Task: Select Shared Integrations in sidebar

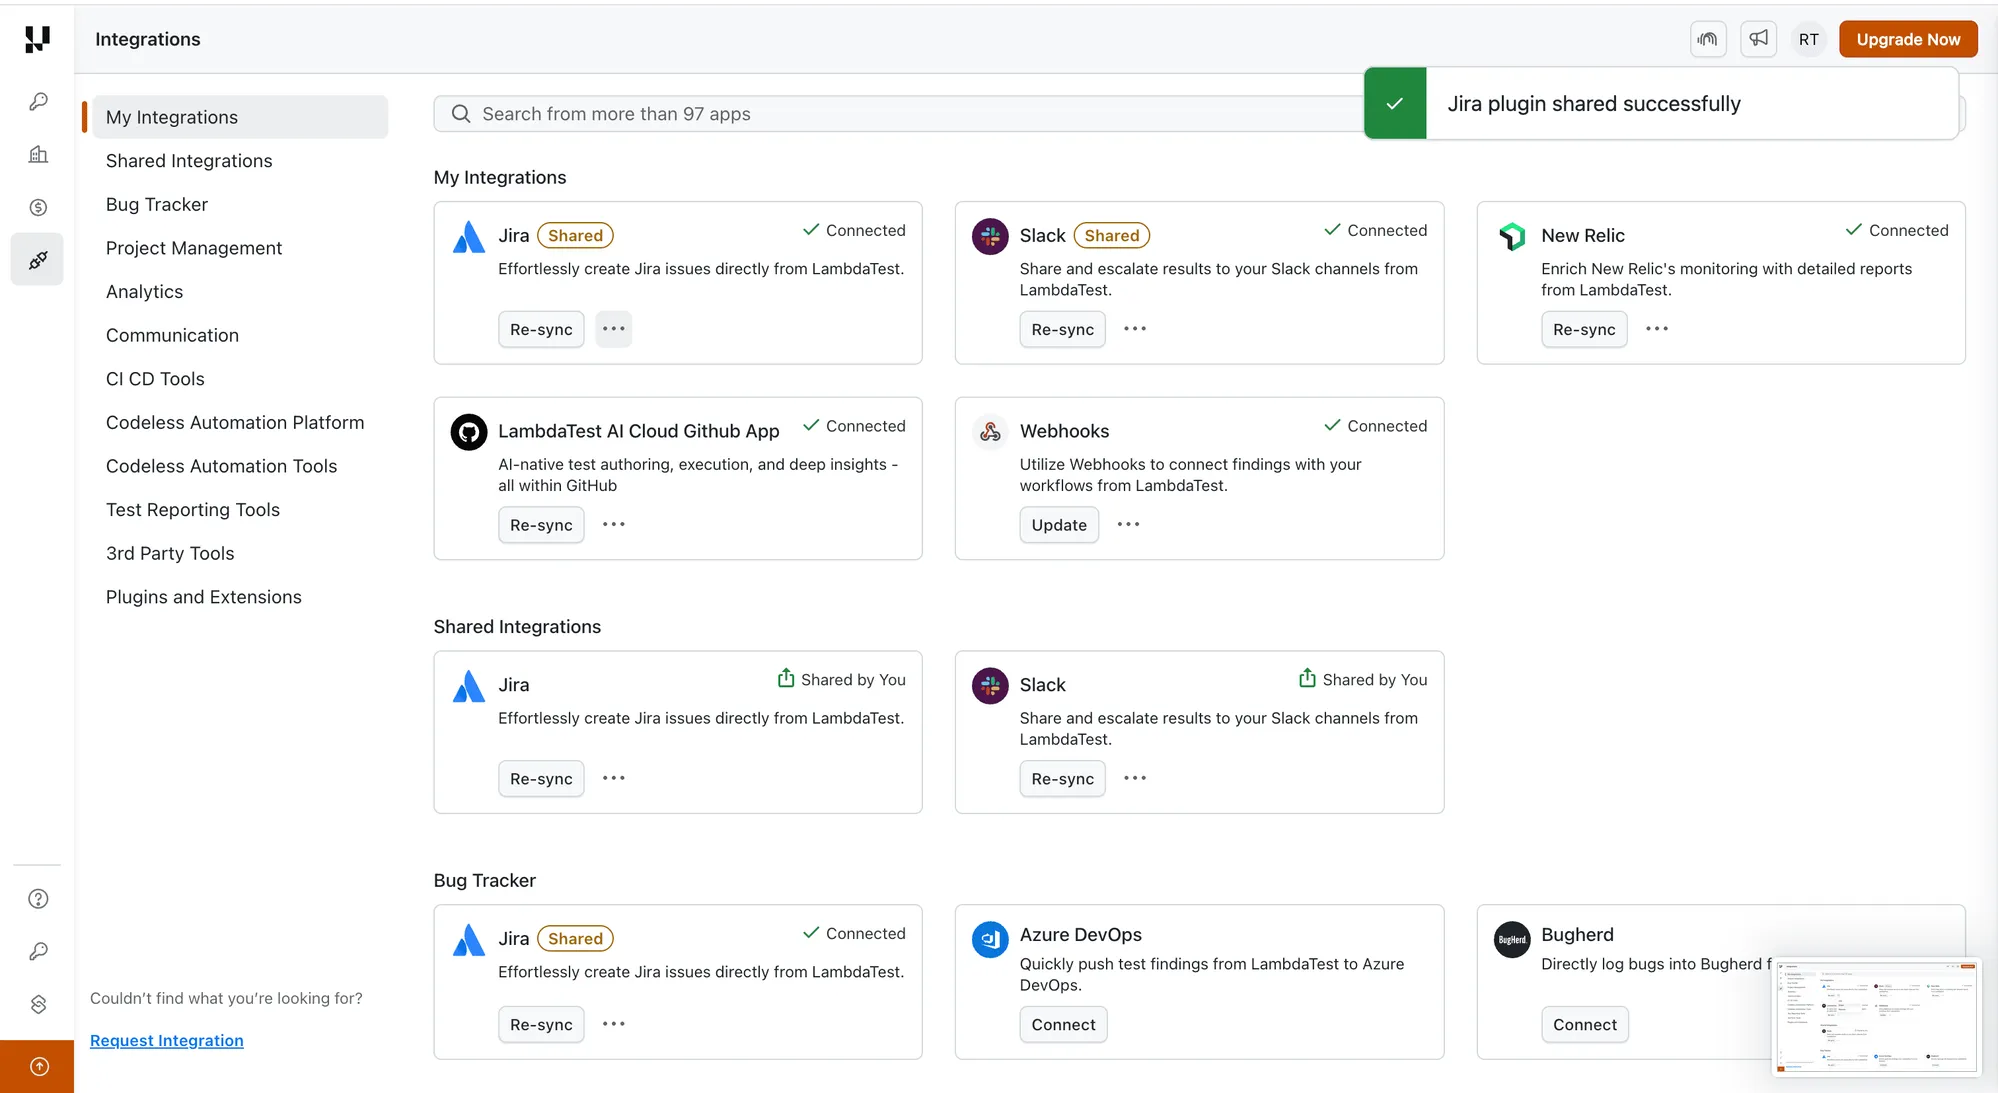Action: coord(189,161)
